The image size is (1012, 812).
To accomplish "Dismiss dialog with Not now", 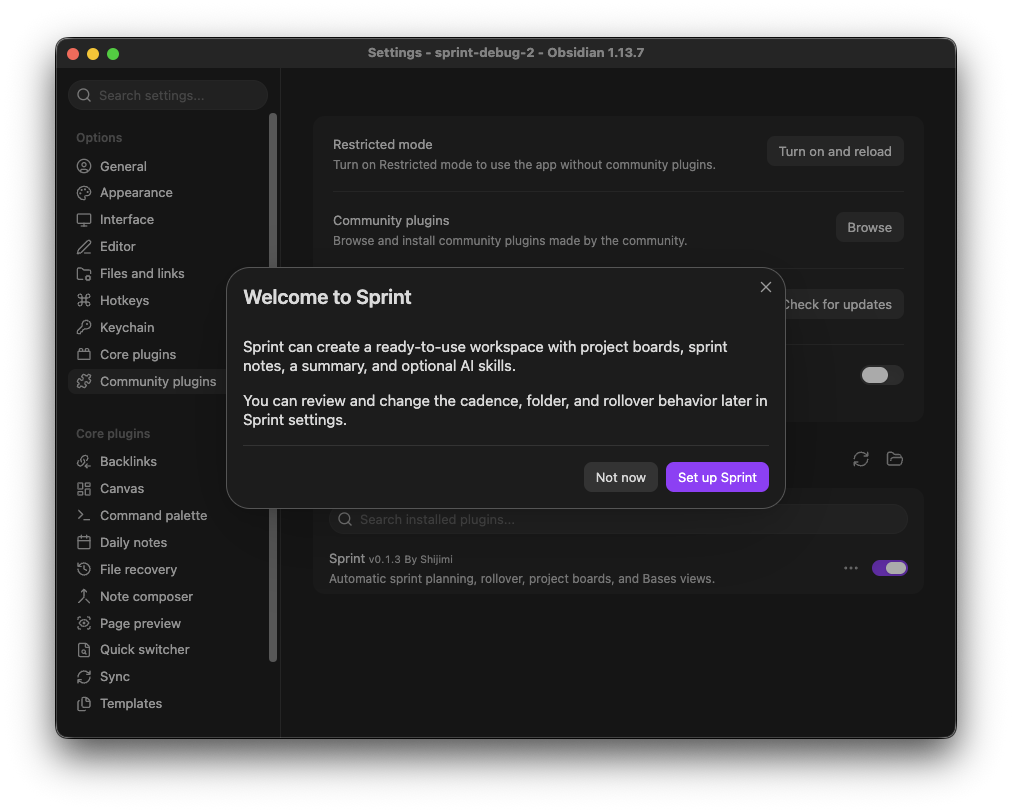I will pos(620,477).
